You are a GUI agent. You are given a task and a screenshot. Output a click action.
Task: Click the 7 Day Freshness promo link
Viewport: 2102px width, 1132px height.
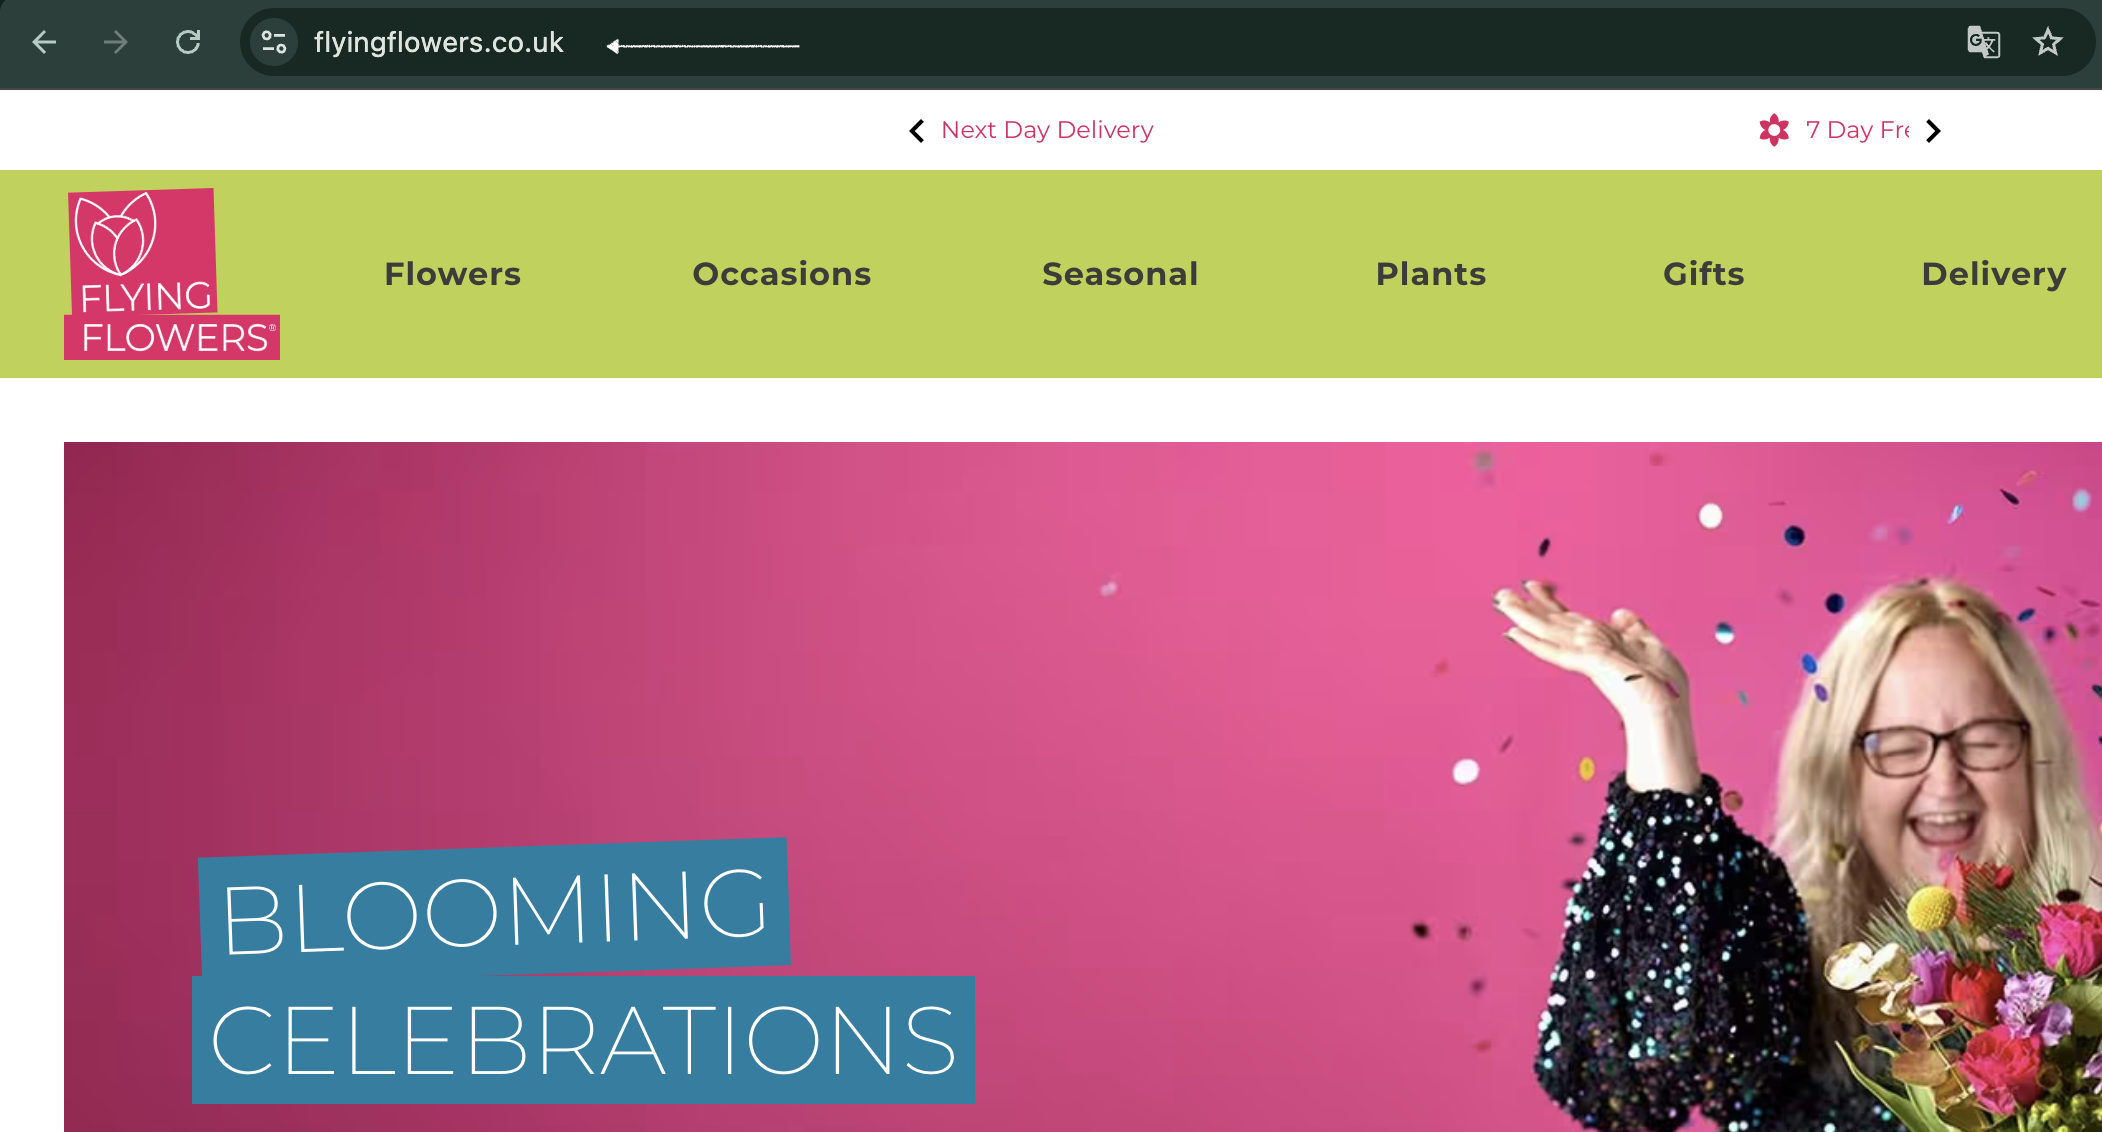1858,130
